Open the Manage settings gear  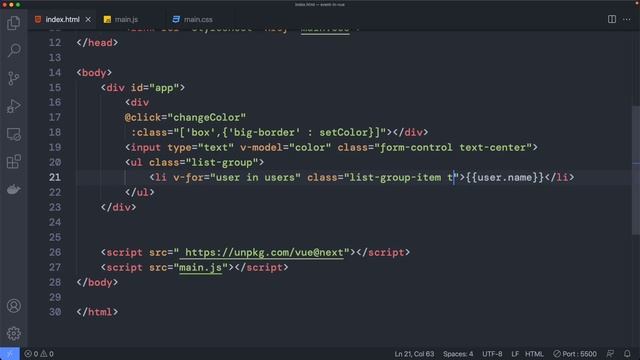[x=13, y=333]
